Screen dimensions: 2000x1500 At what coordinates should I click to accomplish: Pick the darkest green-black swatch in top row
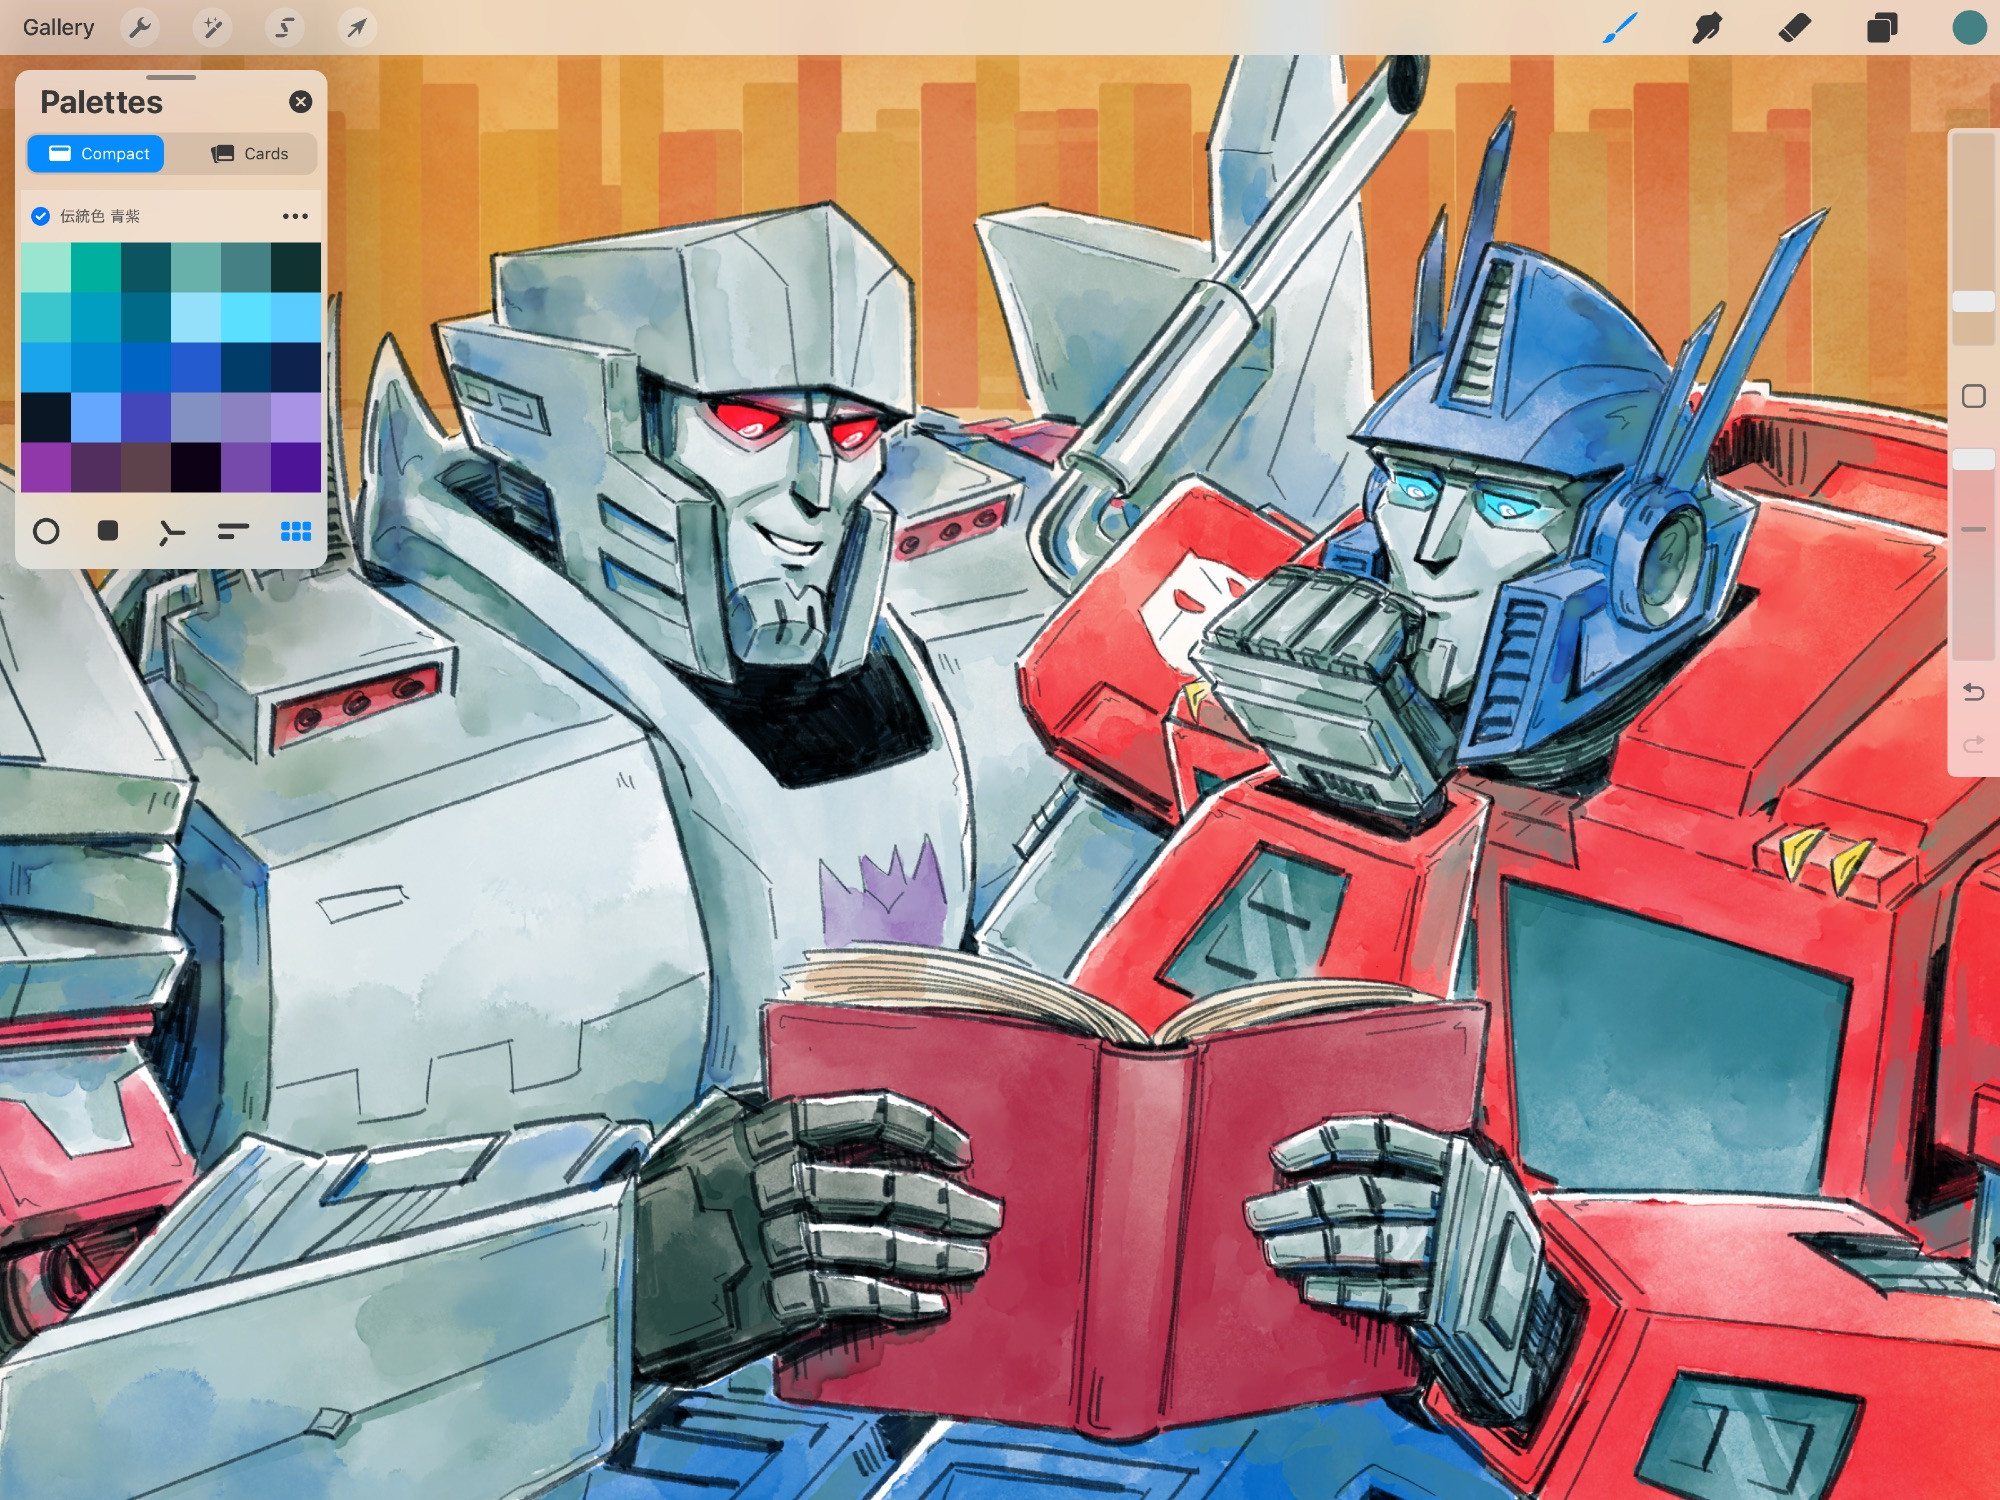(x=296, y=267)
